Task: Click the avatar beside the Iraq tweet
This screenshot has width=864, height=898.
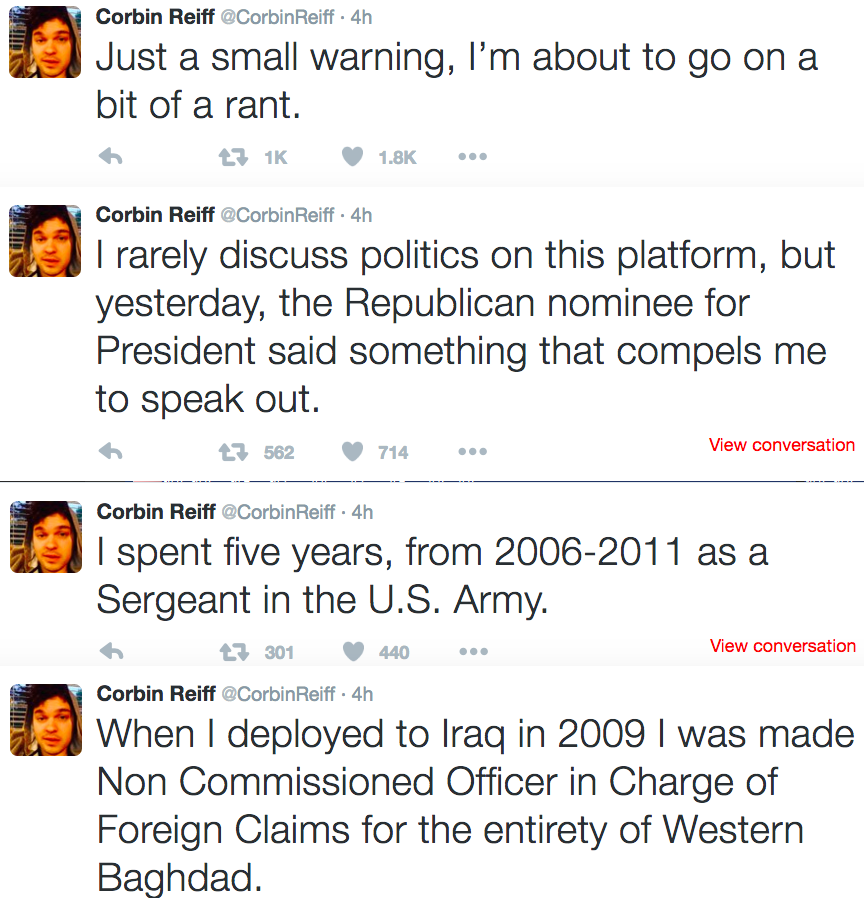Action: coord(46,720)
